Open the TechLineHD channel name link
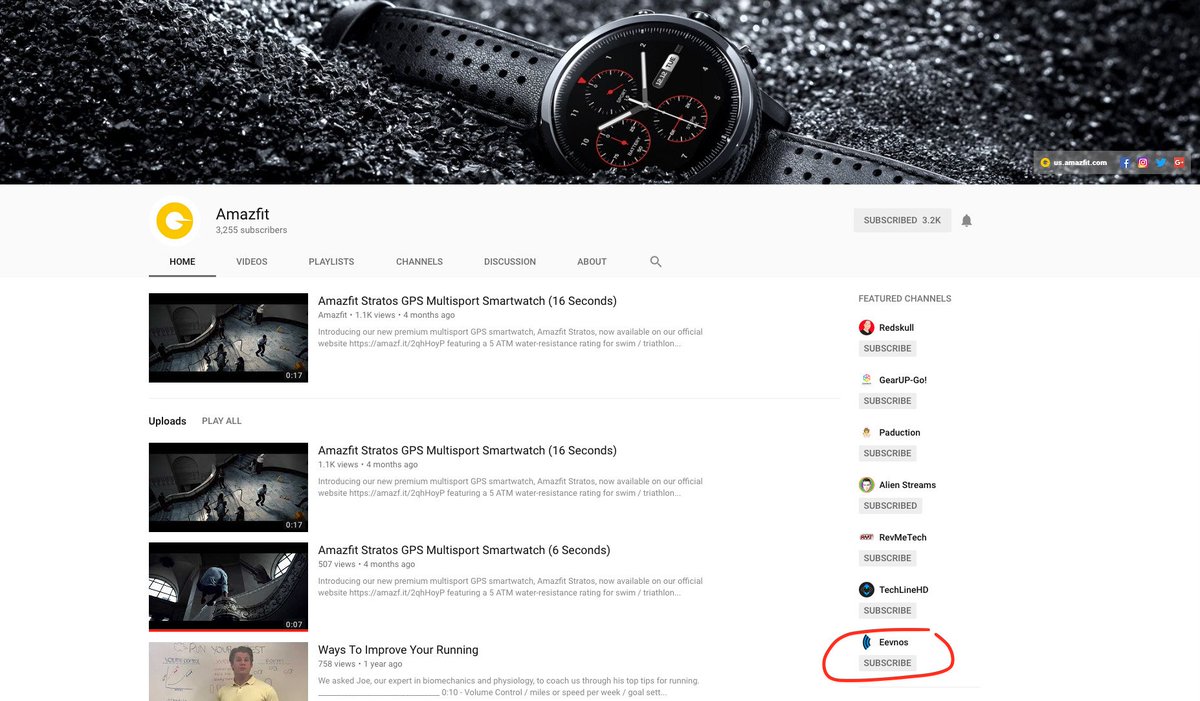The width and height of the screenshot is (1200, 701). click(904, 590)
